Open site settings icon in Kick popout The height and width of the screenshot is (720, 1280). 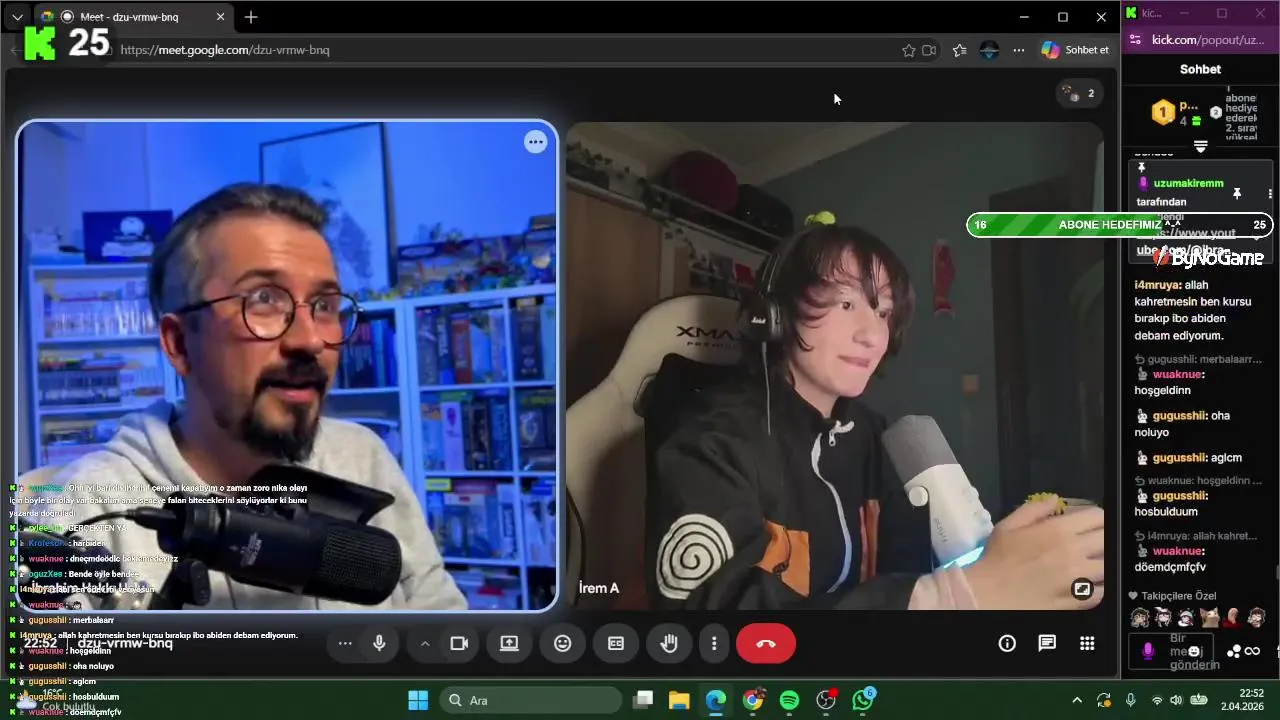[x=1135, y=40]
